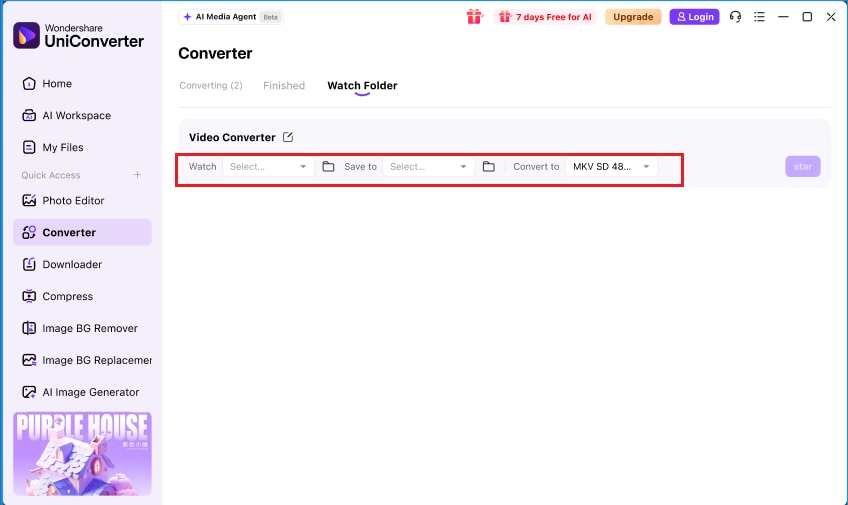848x505 pixels.
Task: Maximize the UniConverter window
Action: [x=807, y=17]
